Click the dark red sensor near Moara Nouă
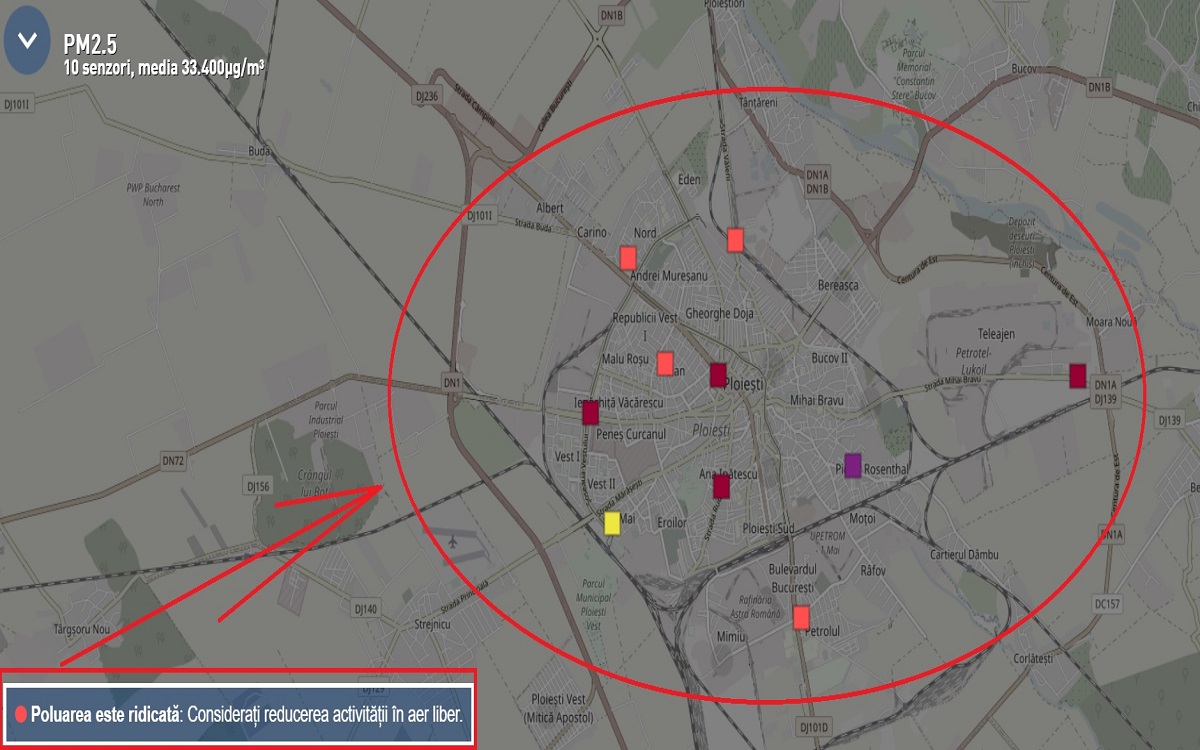The image size is (1200, 750). 1077,375
